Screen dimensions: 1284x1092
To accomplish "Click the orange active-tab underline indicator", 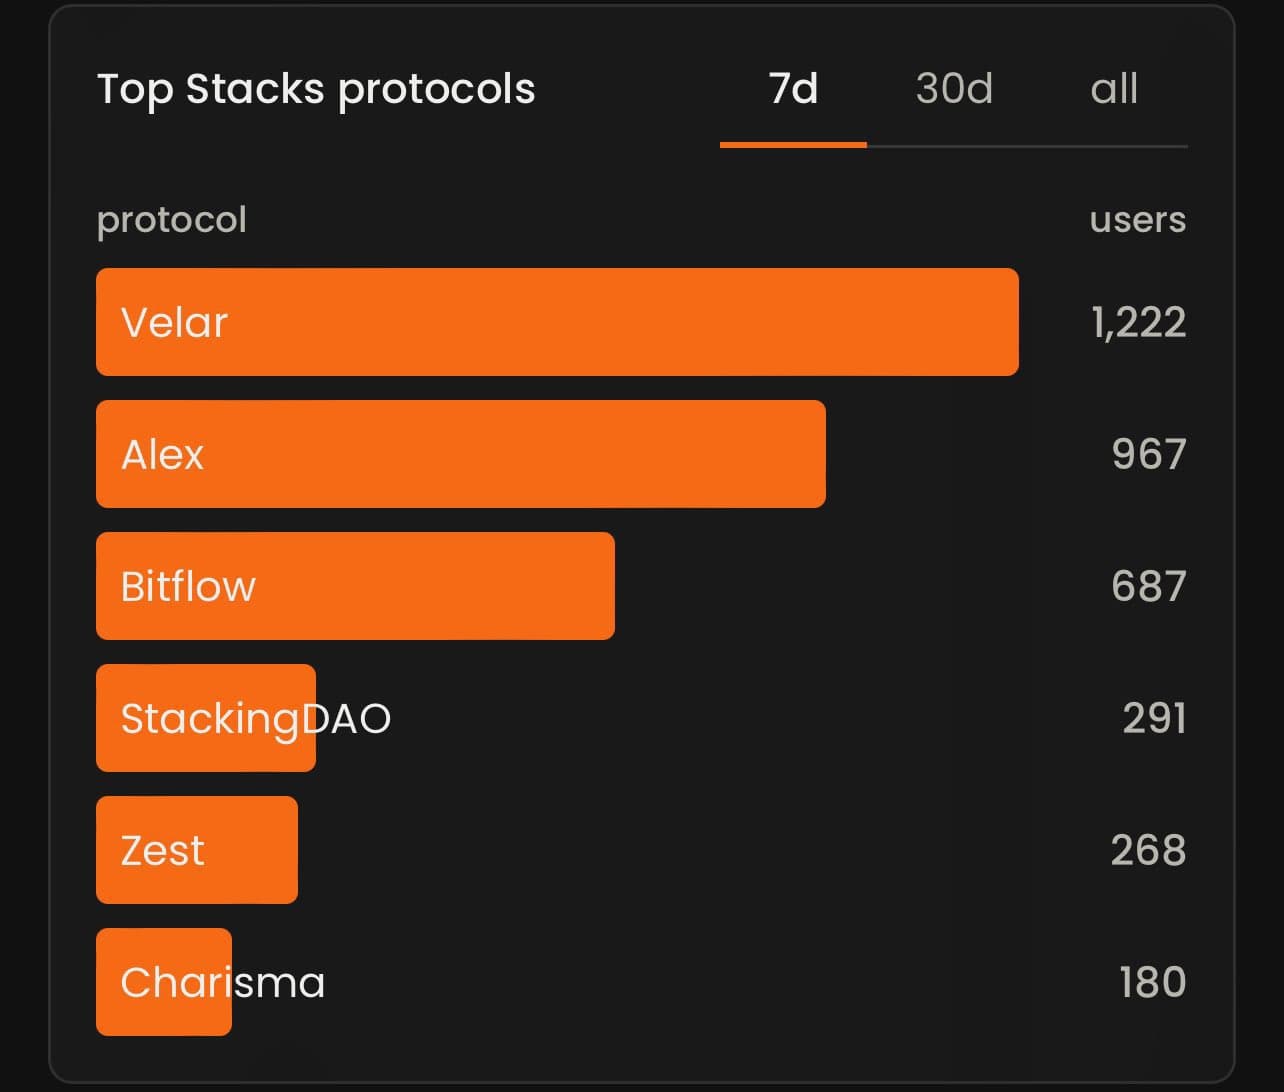I will coord(793,145).
